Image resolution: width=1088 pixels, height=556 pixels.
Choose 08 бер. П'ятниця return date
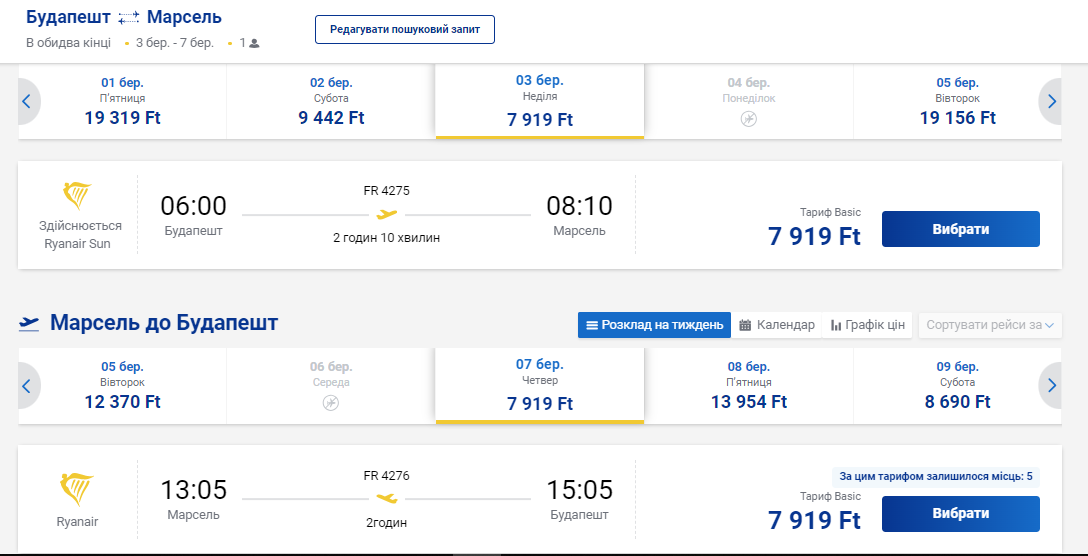[x=749, y=385]
